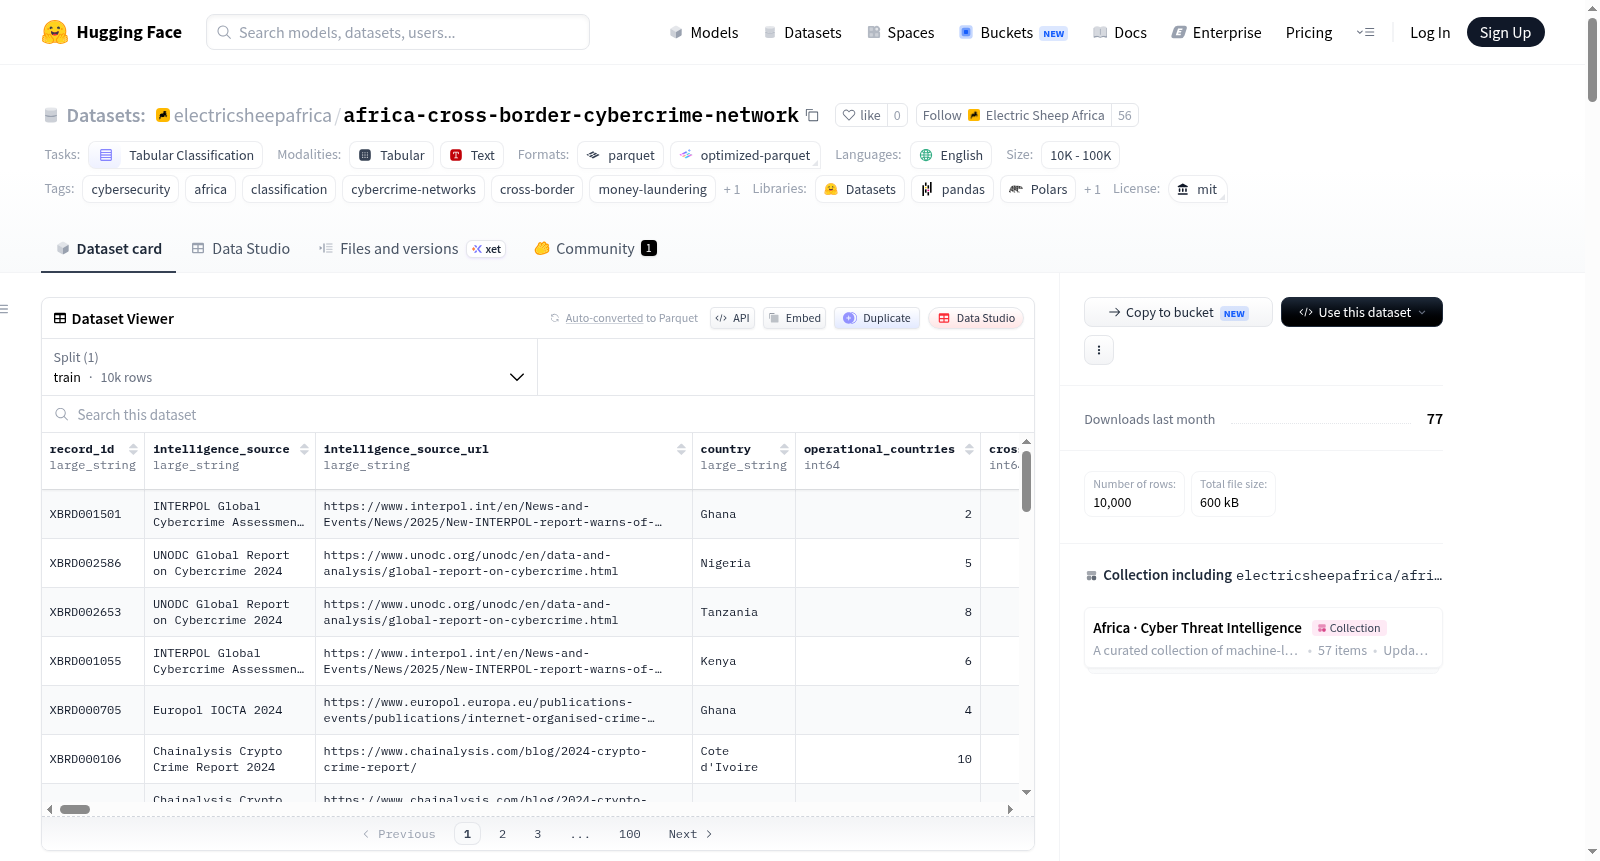Open Docs in the top navigation
1600x861 pixels.
(x=1120, y=32)
